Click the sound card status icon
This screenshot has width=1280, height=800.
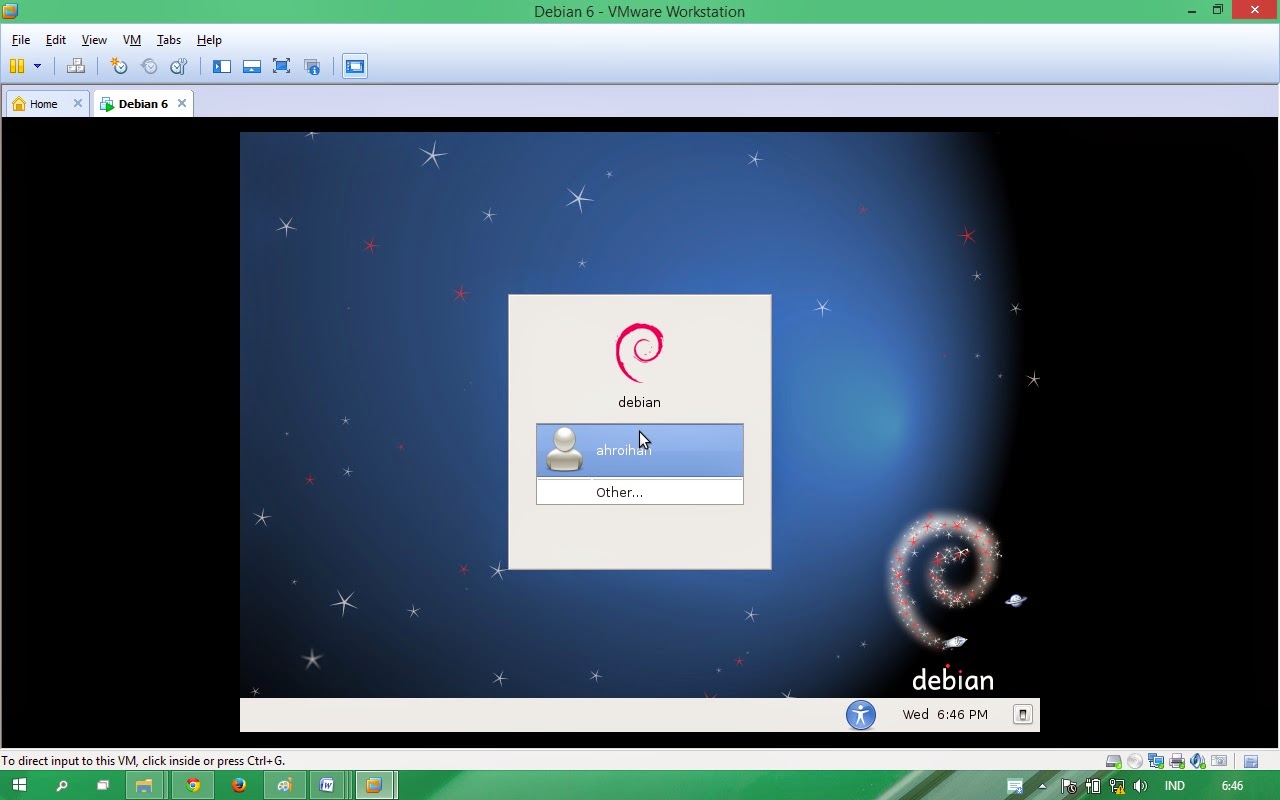point(1198,761)
